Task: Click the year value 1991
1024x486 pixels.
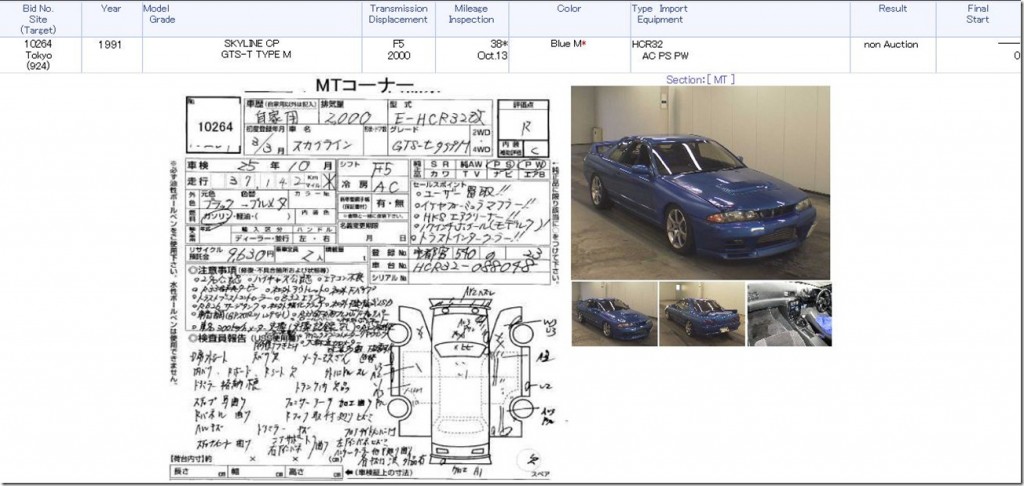Action: 111,44
